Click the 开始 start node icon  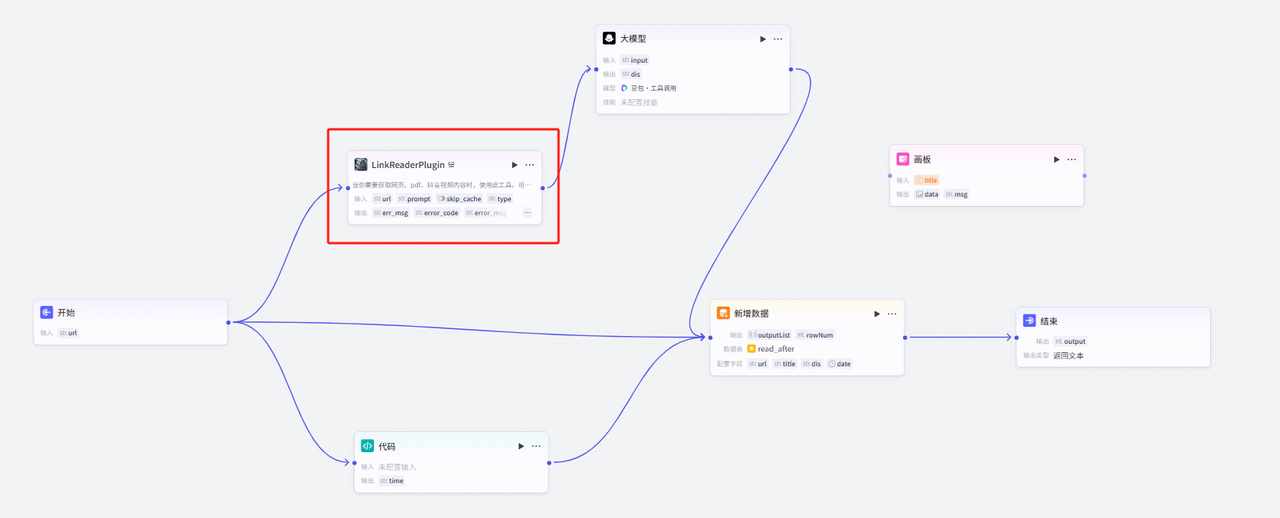[46, 313]
